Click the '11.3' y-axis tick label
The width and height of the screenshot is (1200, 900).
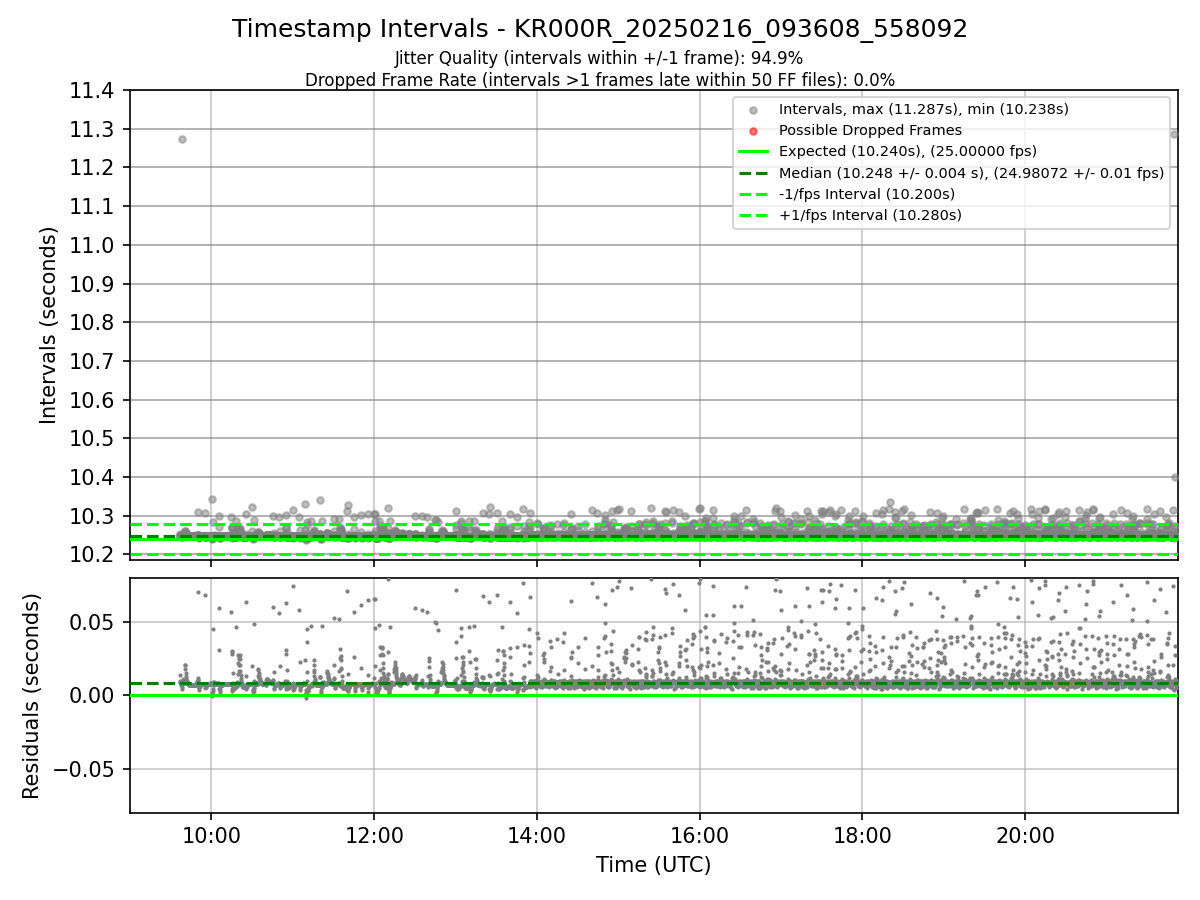click(x=94, y=130)
